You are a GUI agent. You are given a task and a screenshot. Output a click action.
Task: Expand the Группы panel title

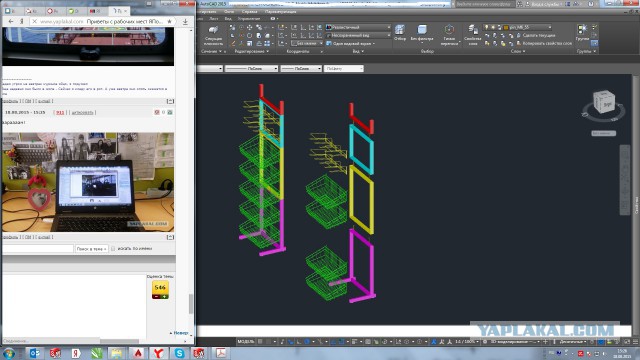tap(586, 51)
